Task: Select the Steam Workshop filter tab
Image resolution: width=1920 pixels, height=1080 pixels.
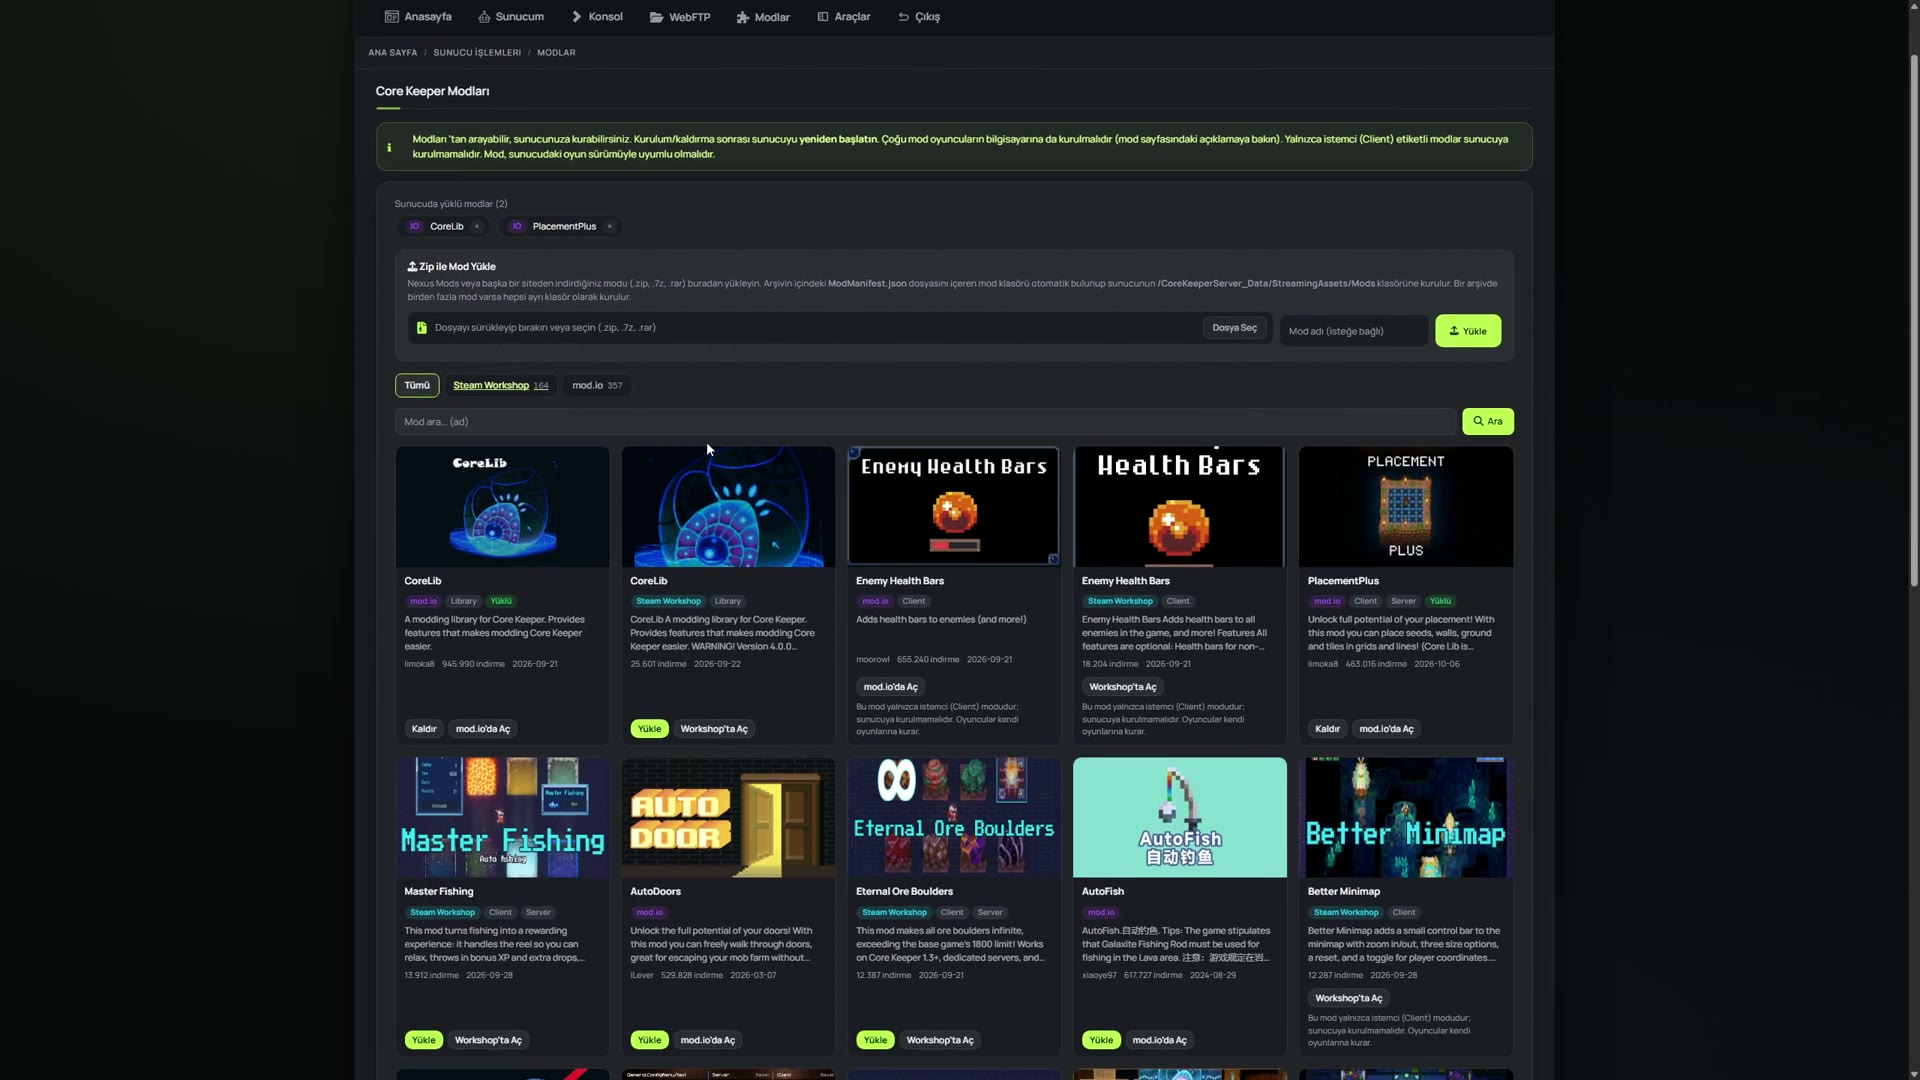Action: (x=500, y=385)
